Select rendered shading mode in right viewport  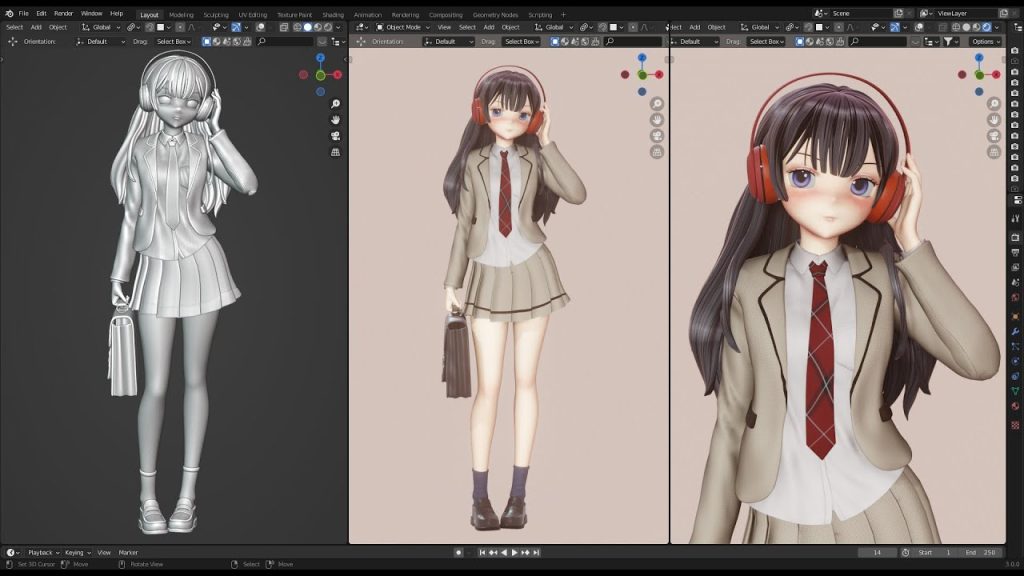(987, 27)
